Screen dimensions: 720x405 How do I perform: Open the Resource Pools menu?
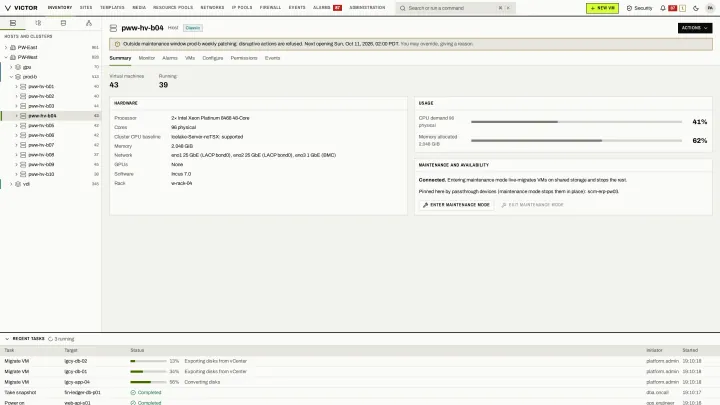click(173, 8)
